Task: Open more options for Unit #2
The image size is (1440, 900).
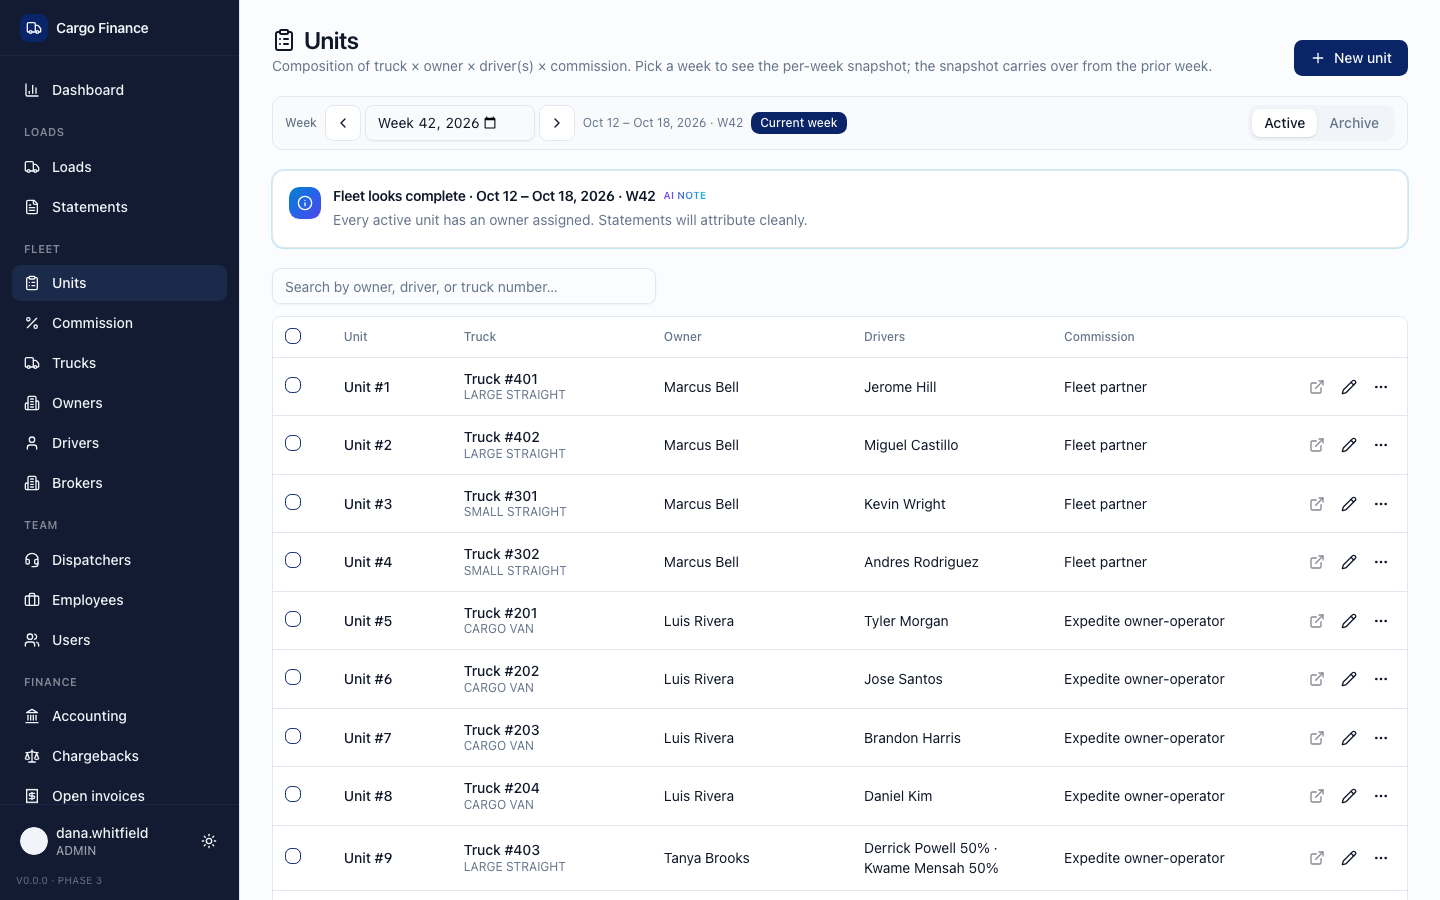Action: [1381, 445]
